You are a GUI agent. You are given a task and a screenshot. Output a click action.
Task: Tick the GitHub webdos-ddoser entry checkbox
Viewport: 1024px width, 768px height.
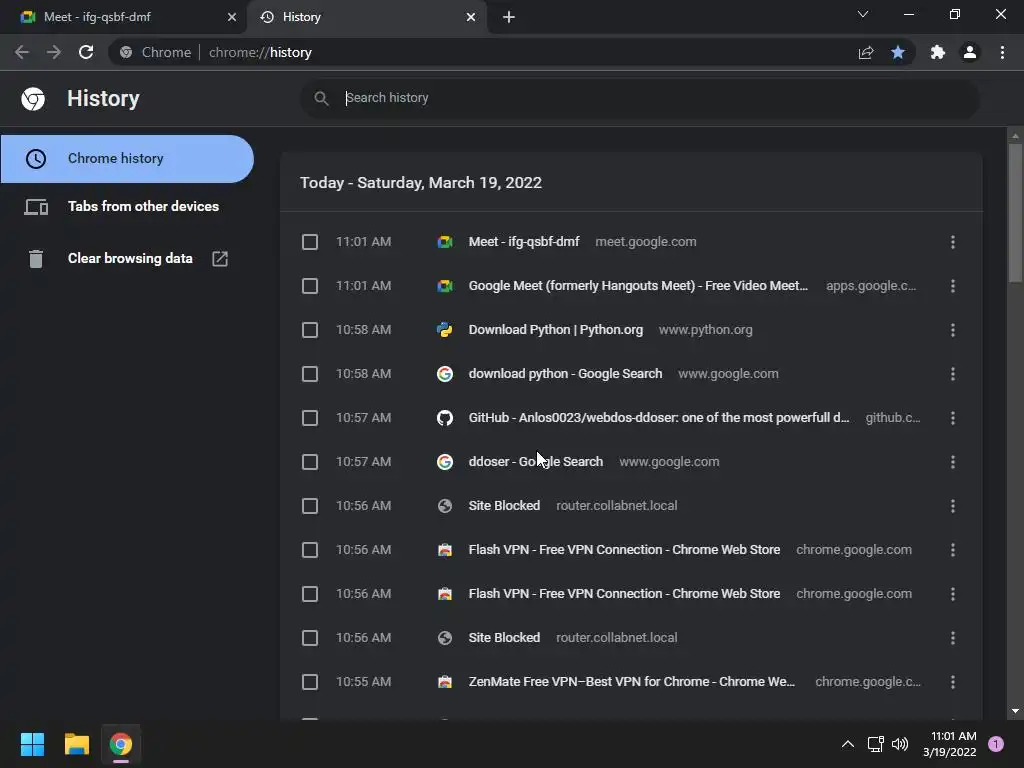(310, 418)
